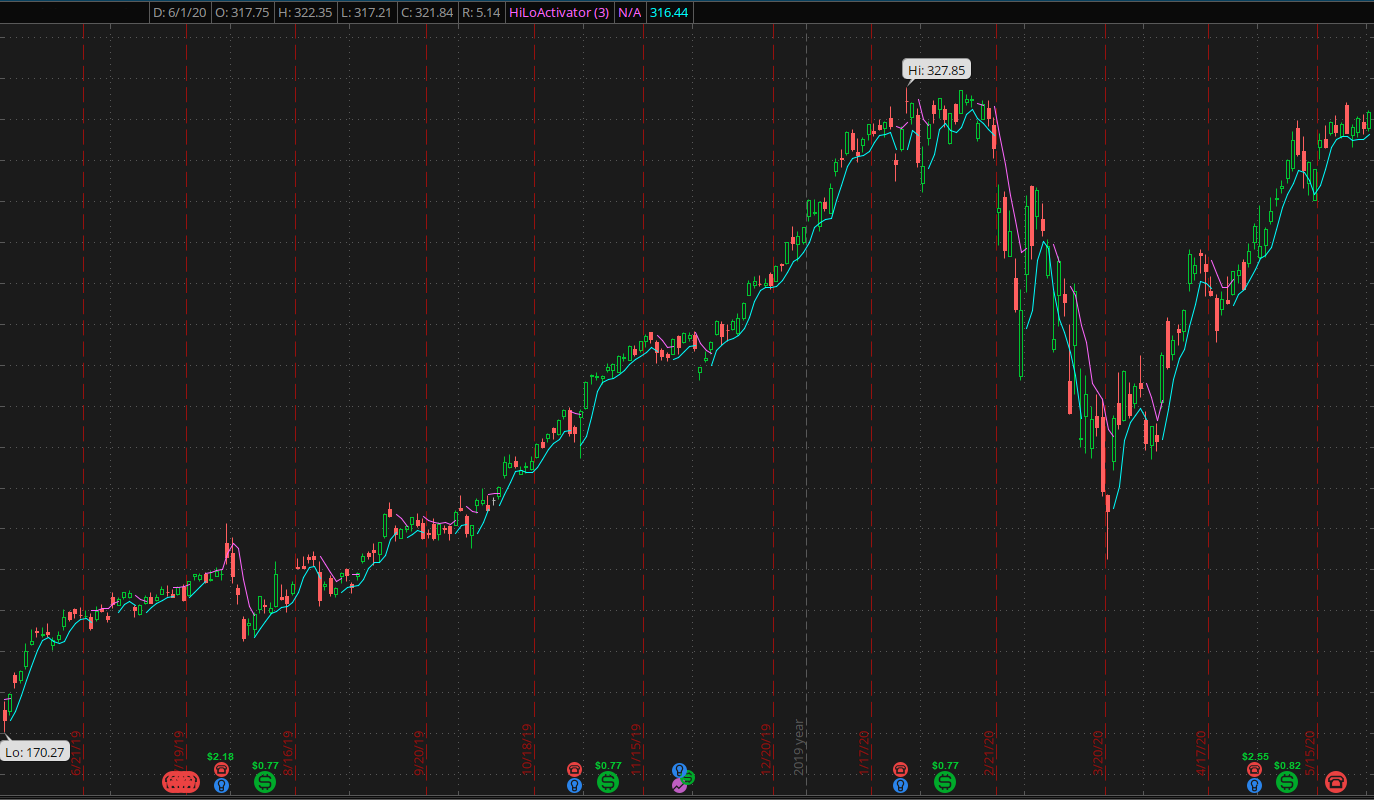Screen dimensions: 1374x800
Task: Click the purple chart event icon after 11/15/19
Action: tap(679, 786)
